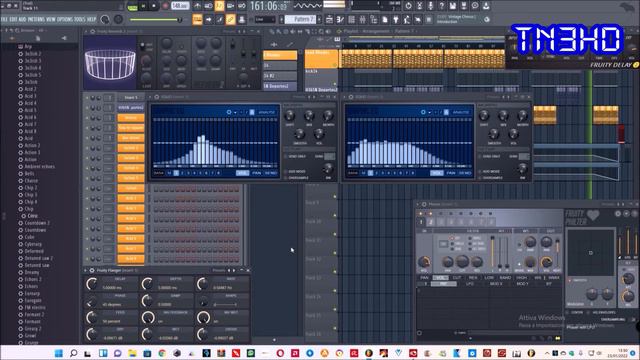640x360 pixels.
Task: Click the gear icon in the Fruity Flanger title bar
Action: pyautogui.click(x=92, y=270)
